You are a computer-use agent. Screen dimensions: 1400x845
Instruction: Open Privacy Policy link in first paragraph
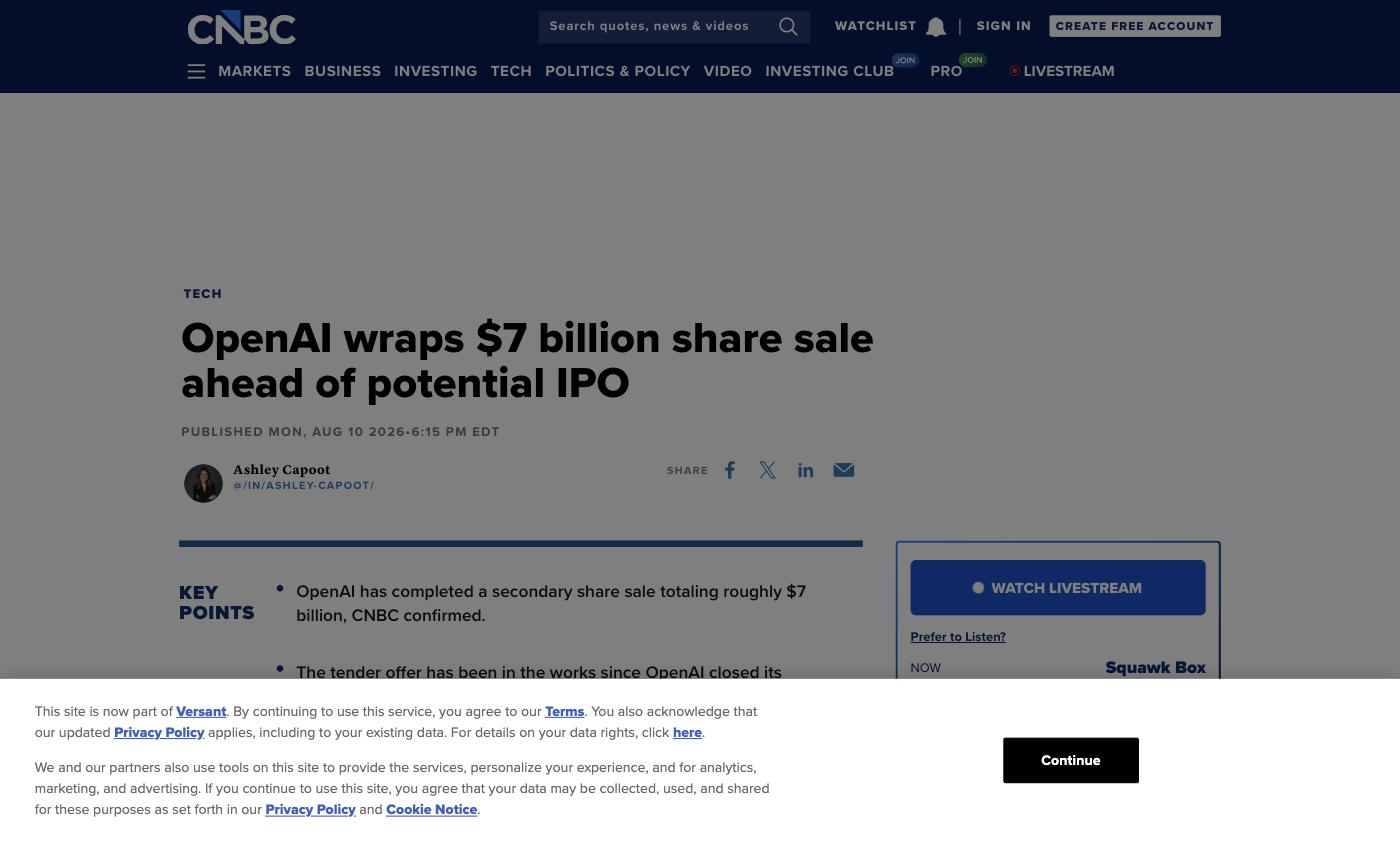pyautogui.click(x=159, y=733)
